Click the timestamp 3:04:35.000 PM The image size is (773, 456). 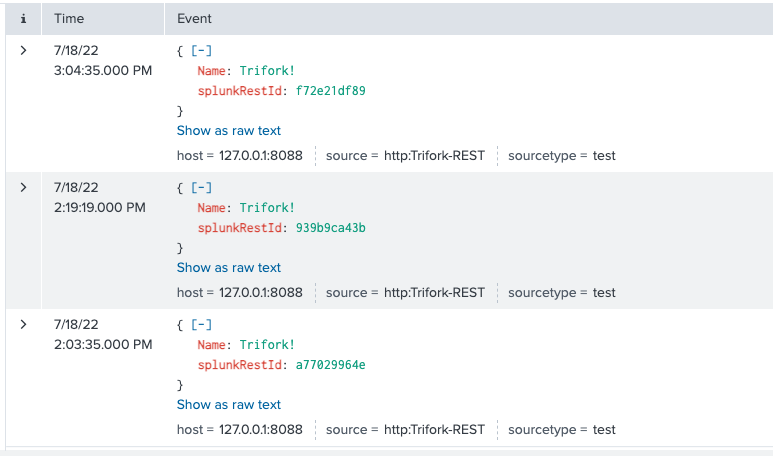point(103,70)
